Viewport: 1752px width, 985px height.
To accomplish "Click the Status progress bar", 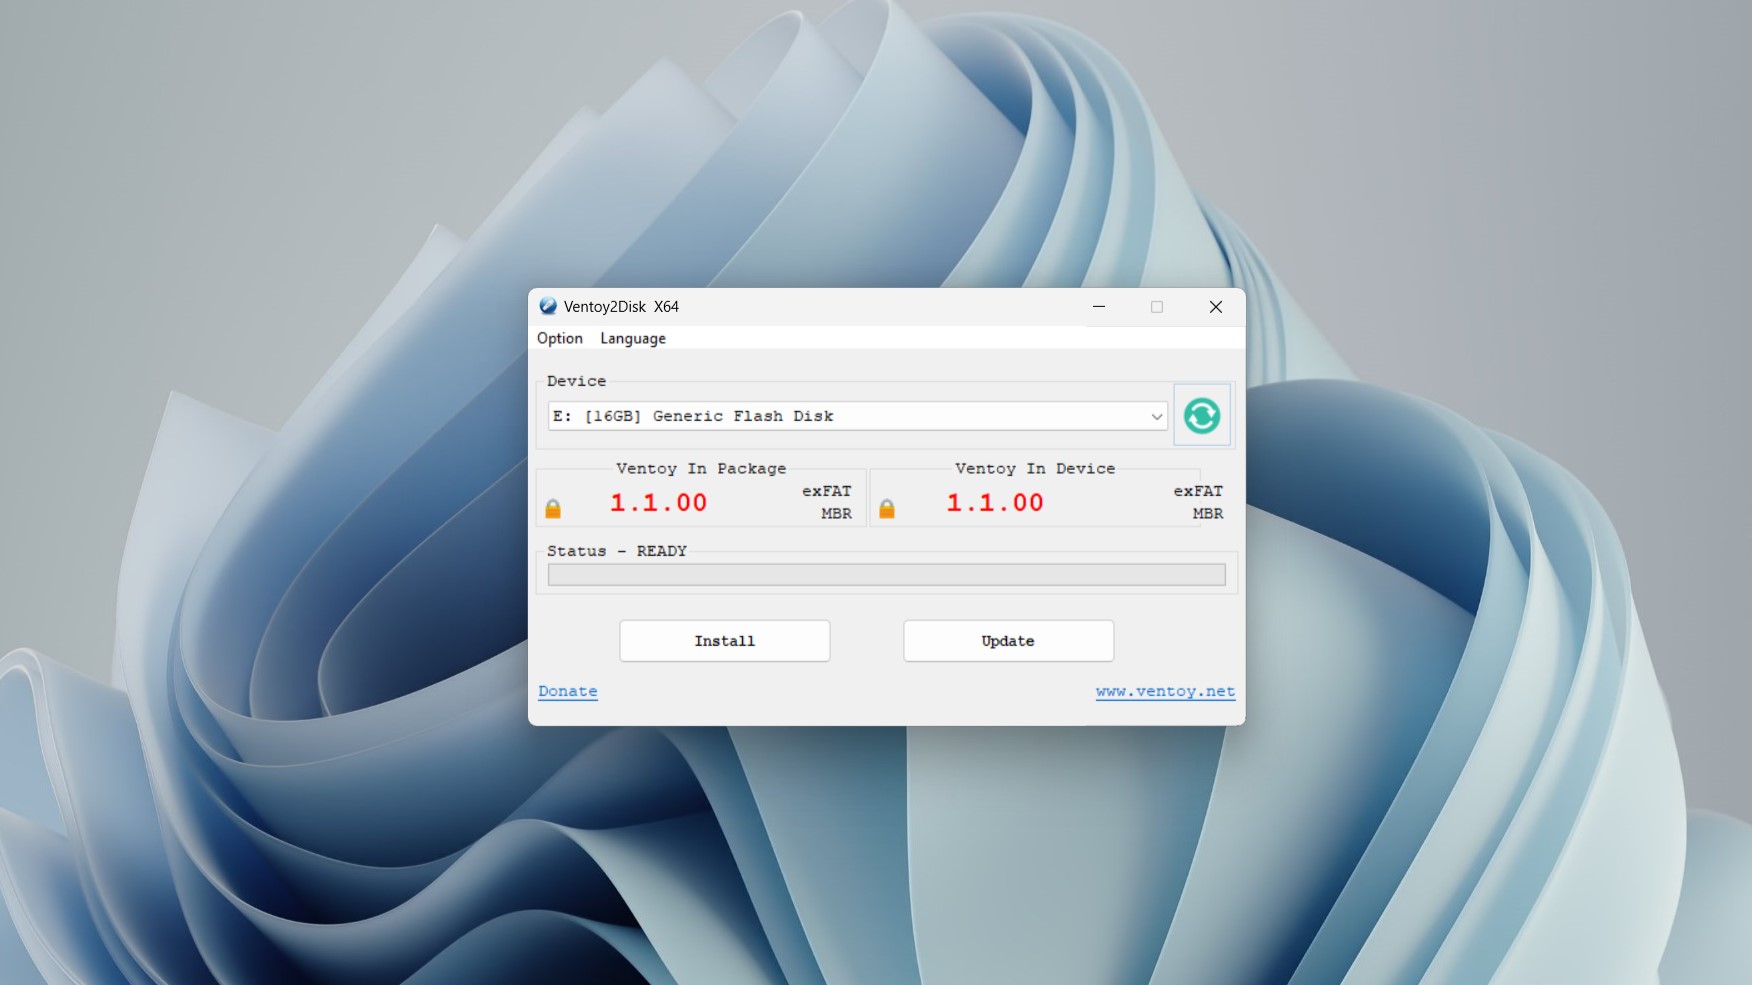I will tap(887, 575).
